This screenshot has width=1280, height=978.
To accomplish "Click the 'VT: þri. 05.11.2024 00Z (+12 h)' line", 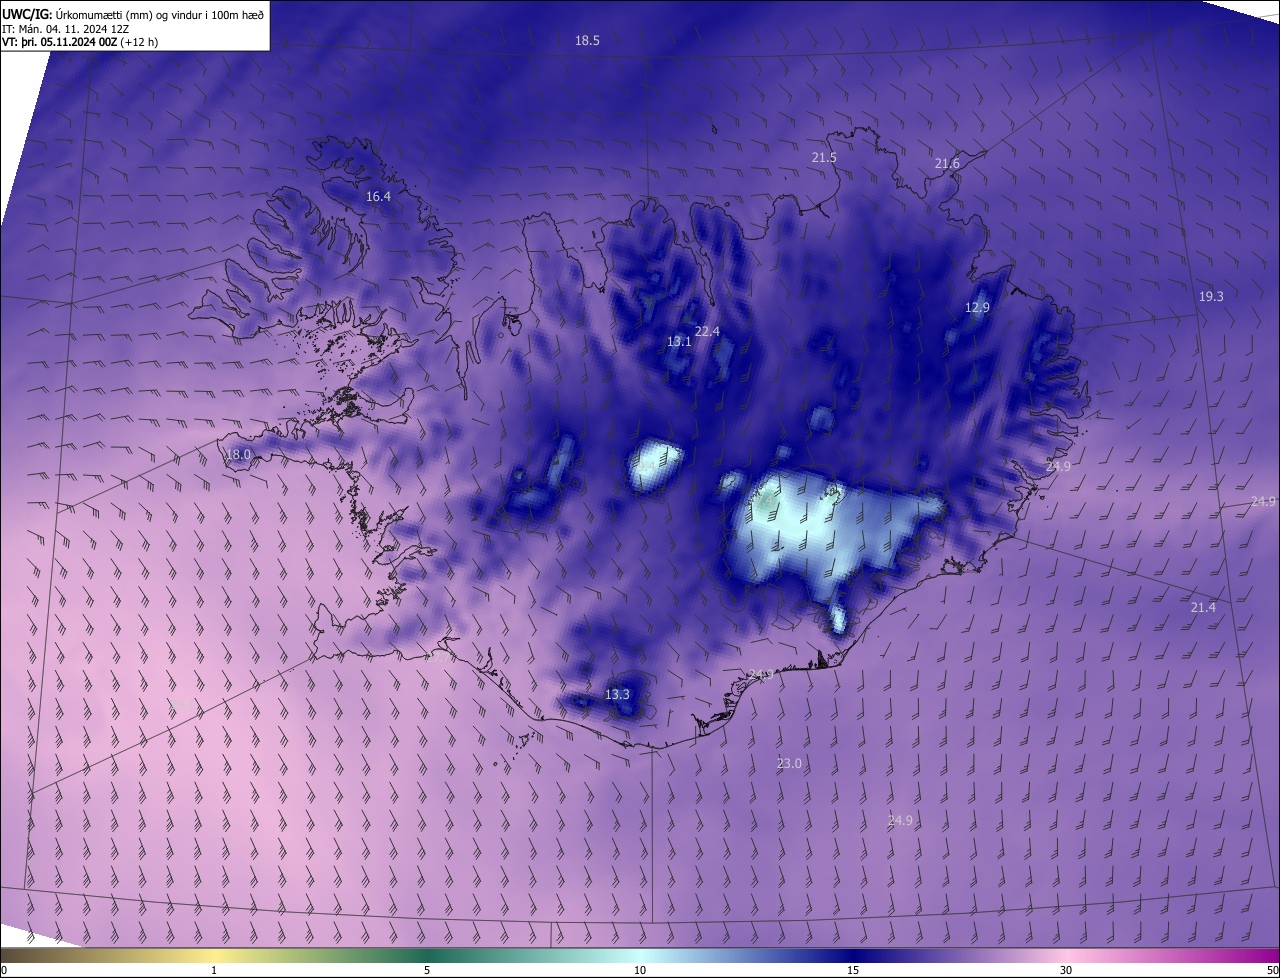I will point(80,42).
